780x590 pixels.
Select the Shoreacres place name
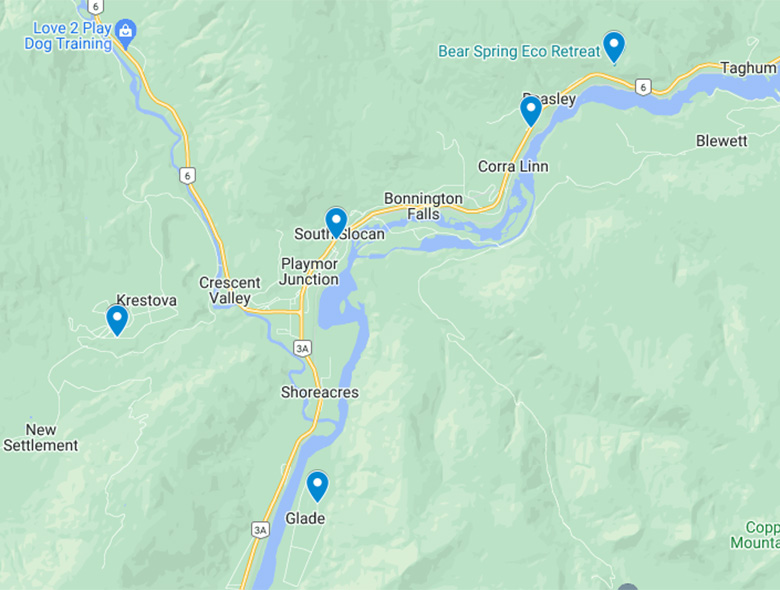coord(320,392)
